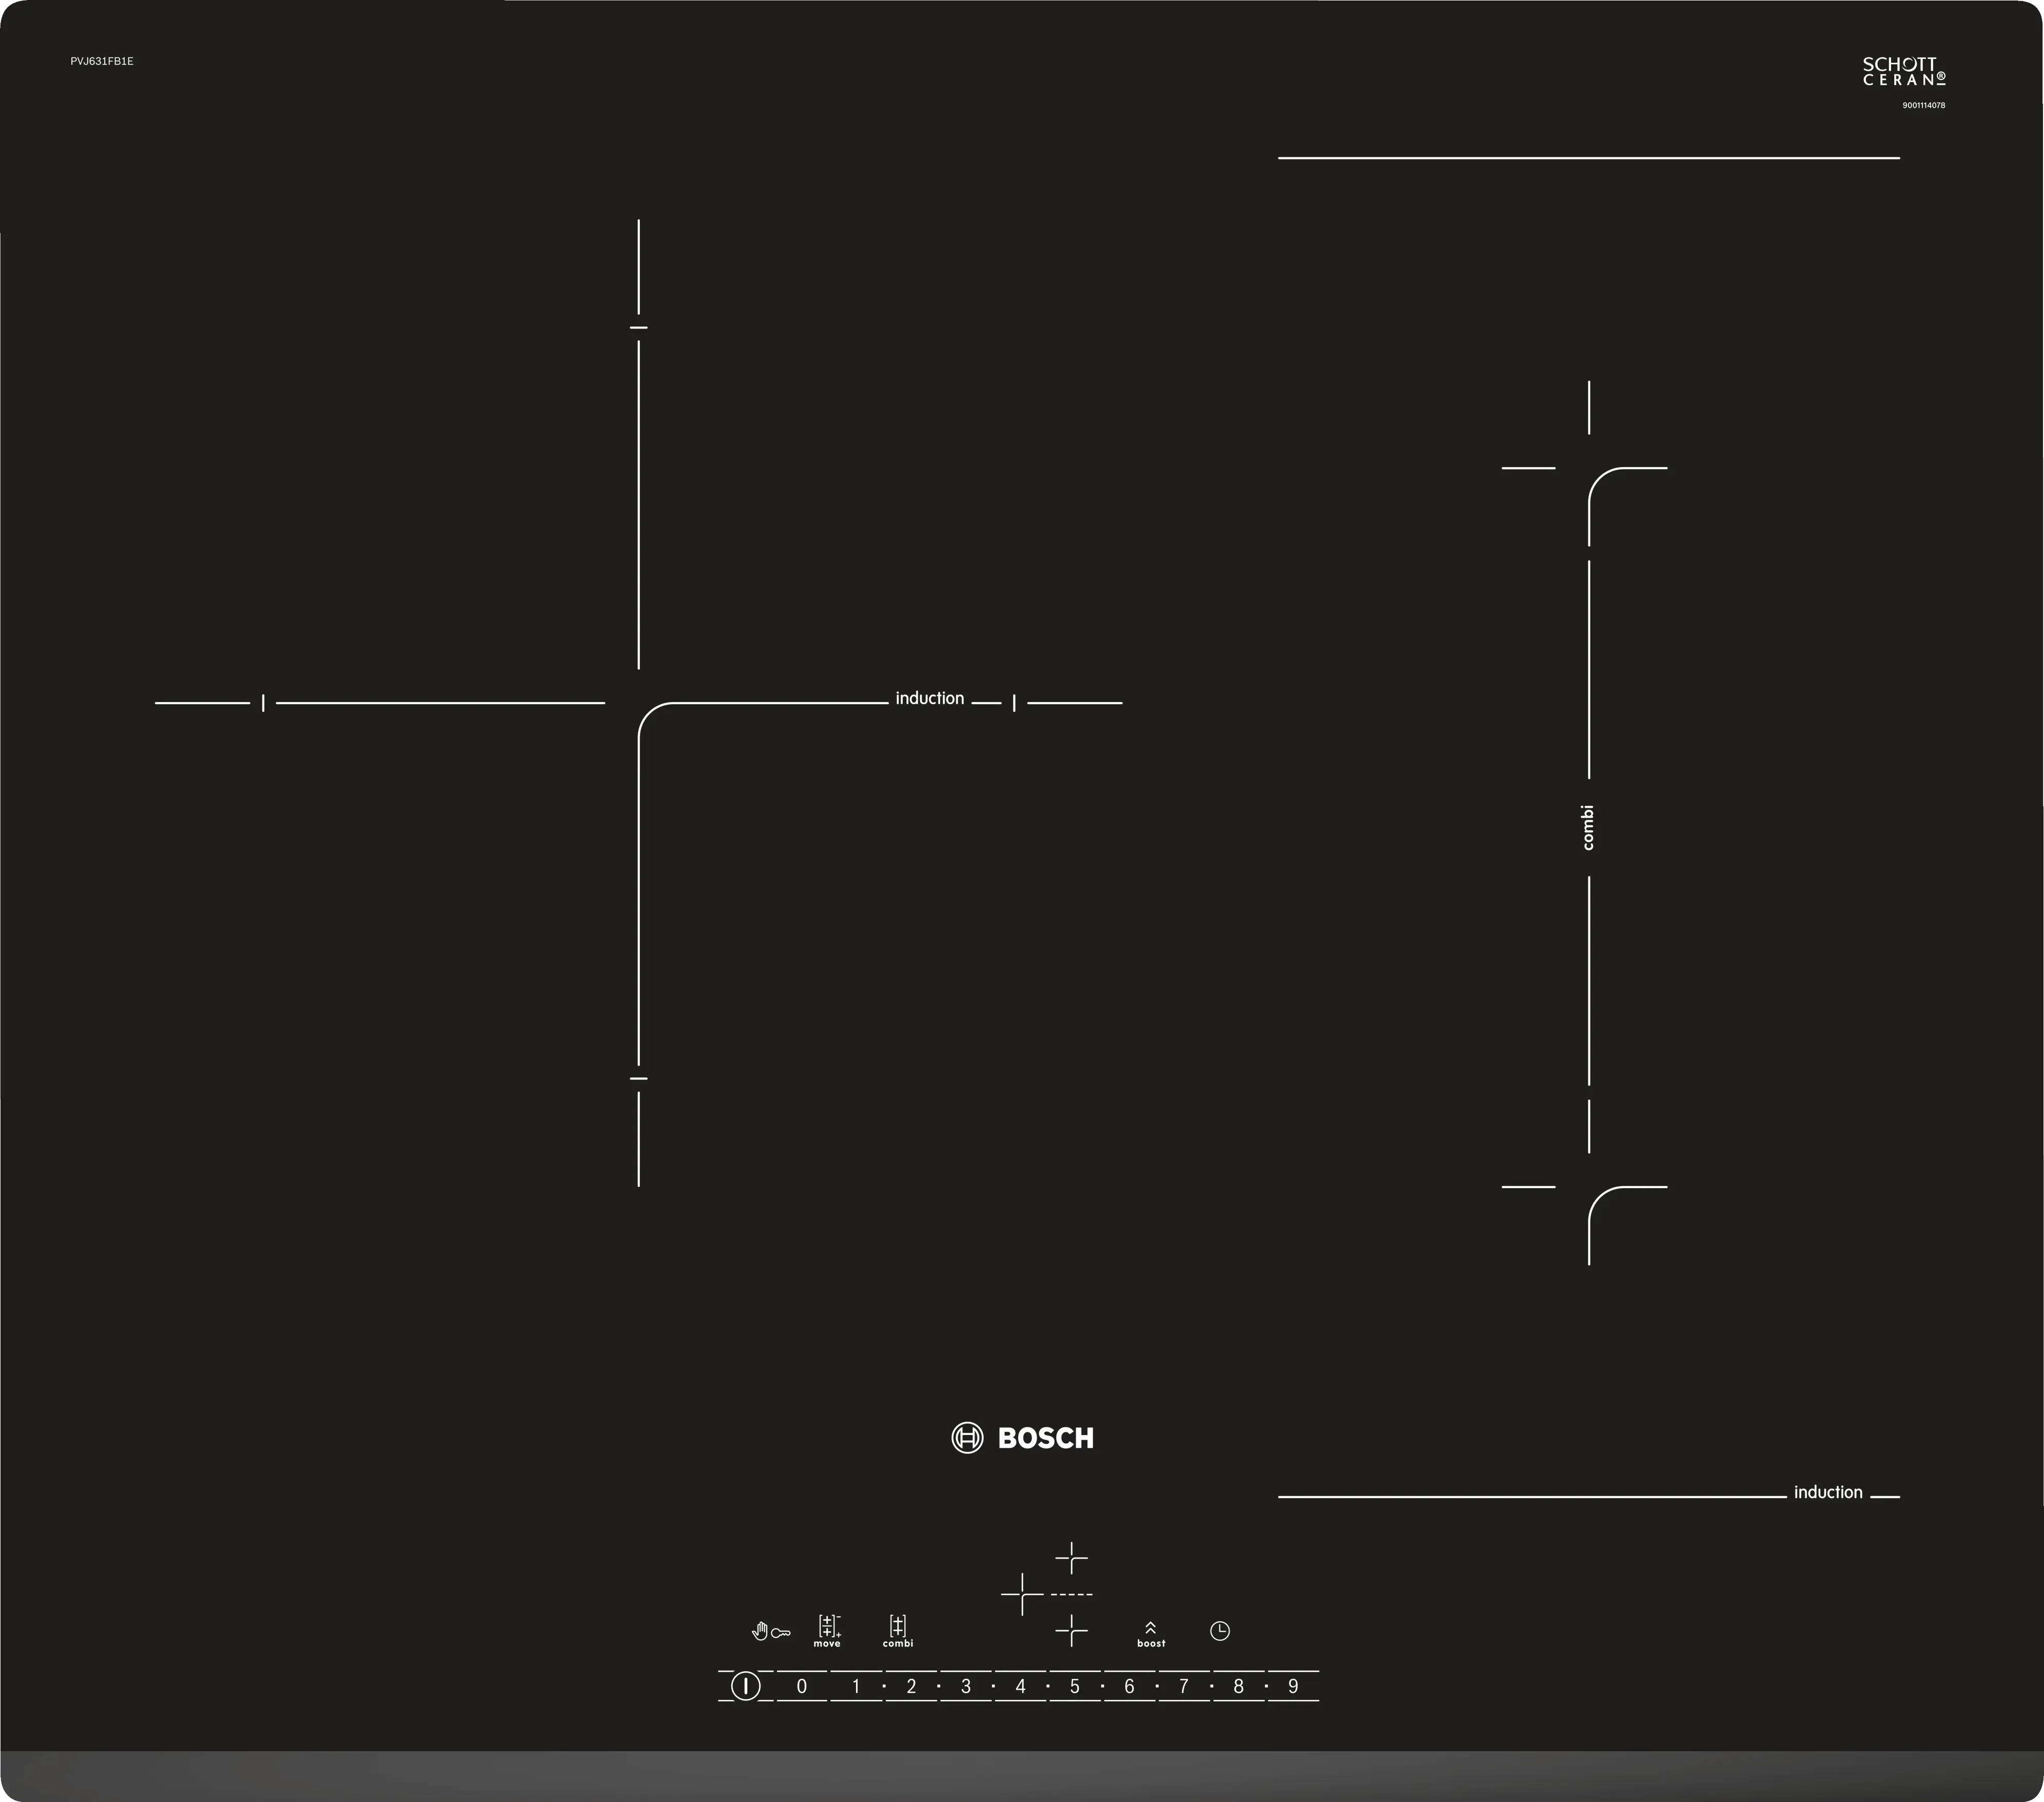
Task: Open the timer clock icon
Action: point(1219,1631)
